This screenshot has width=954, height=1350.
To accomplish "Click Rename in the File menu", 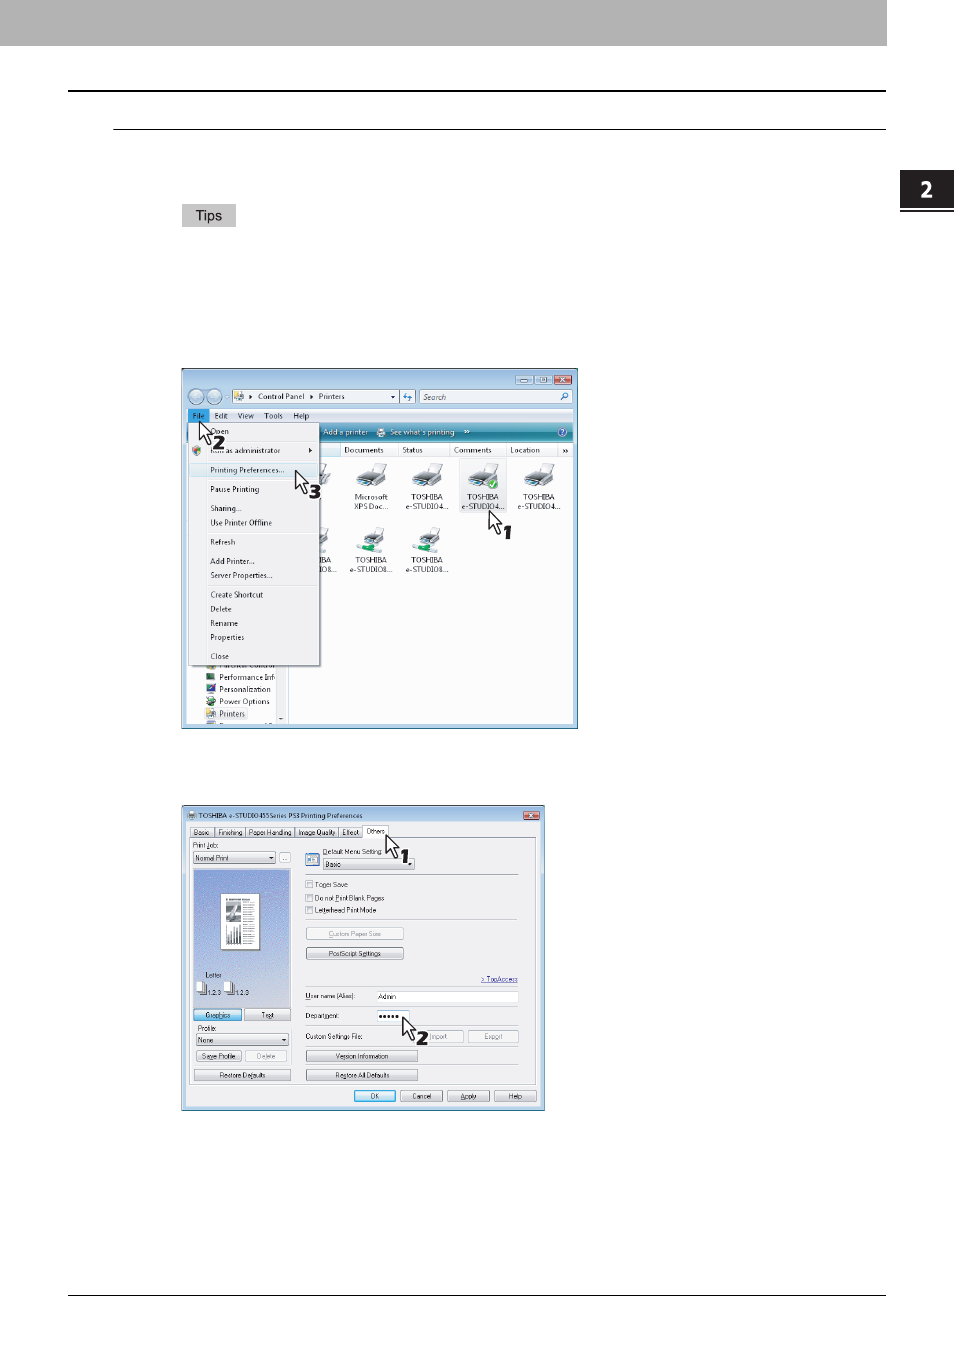I will [224, 623].
